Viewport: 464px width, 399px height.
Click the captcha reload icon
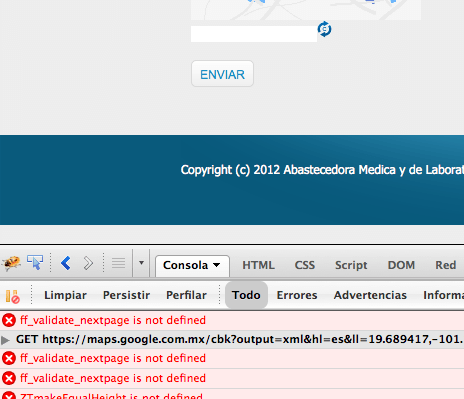324,29
